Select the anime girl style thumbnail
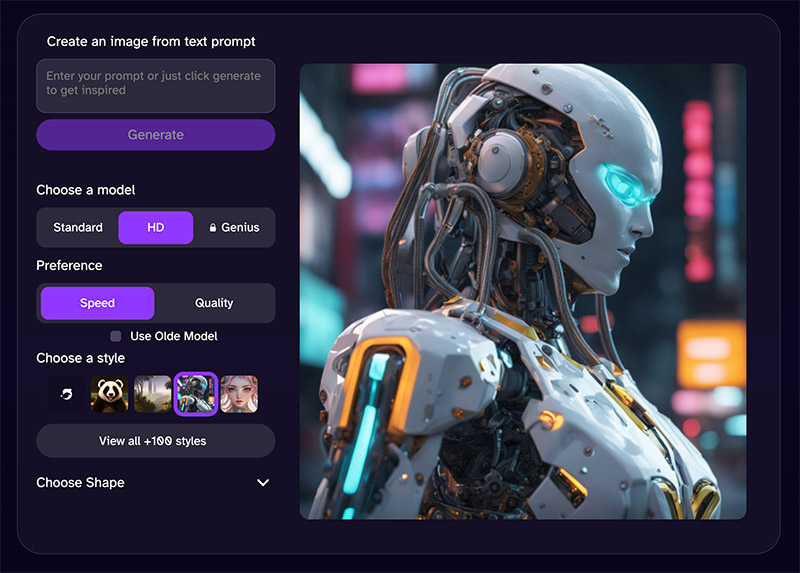Image resolution: width=800 pixels, height=573 pixels. pos(239,394)
